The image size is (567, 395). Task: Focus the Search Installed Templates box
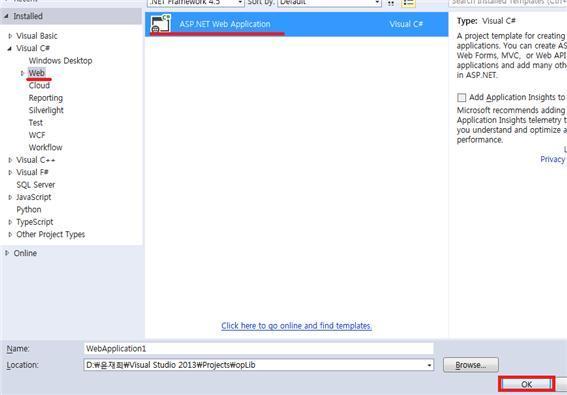pos(508,3)
